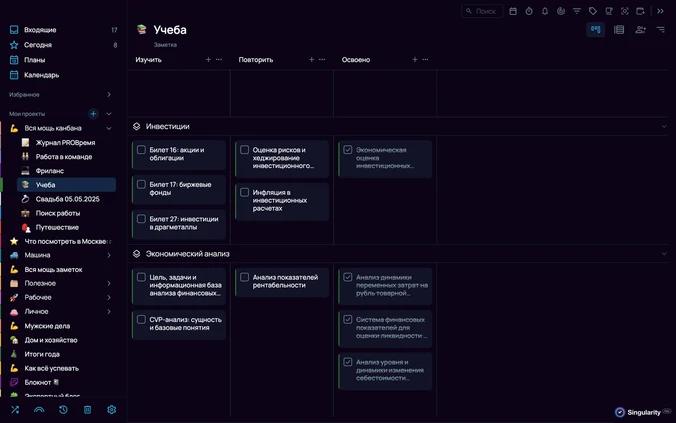Switch to list view icon
Viewport: 676px width, 423px height.
pos(619,29)
